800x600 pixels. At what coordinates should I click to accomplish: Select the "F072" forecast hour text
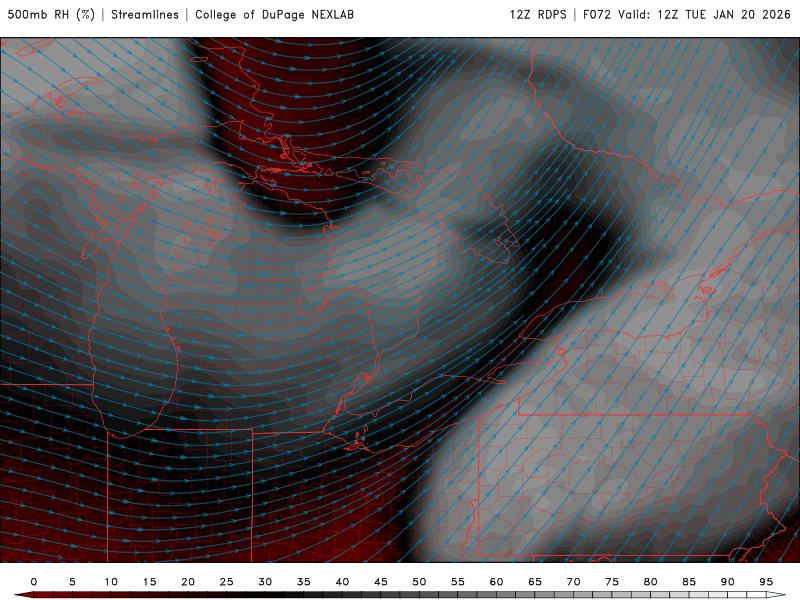(597, 15)
